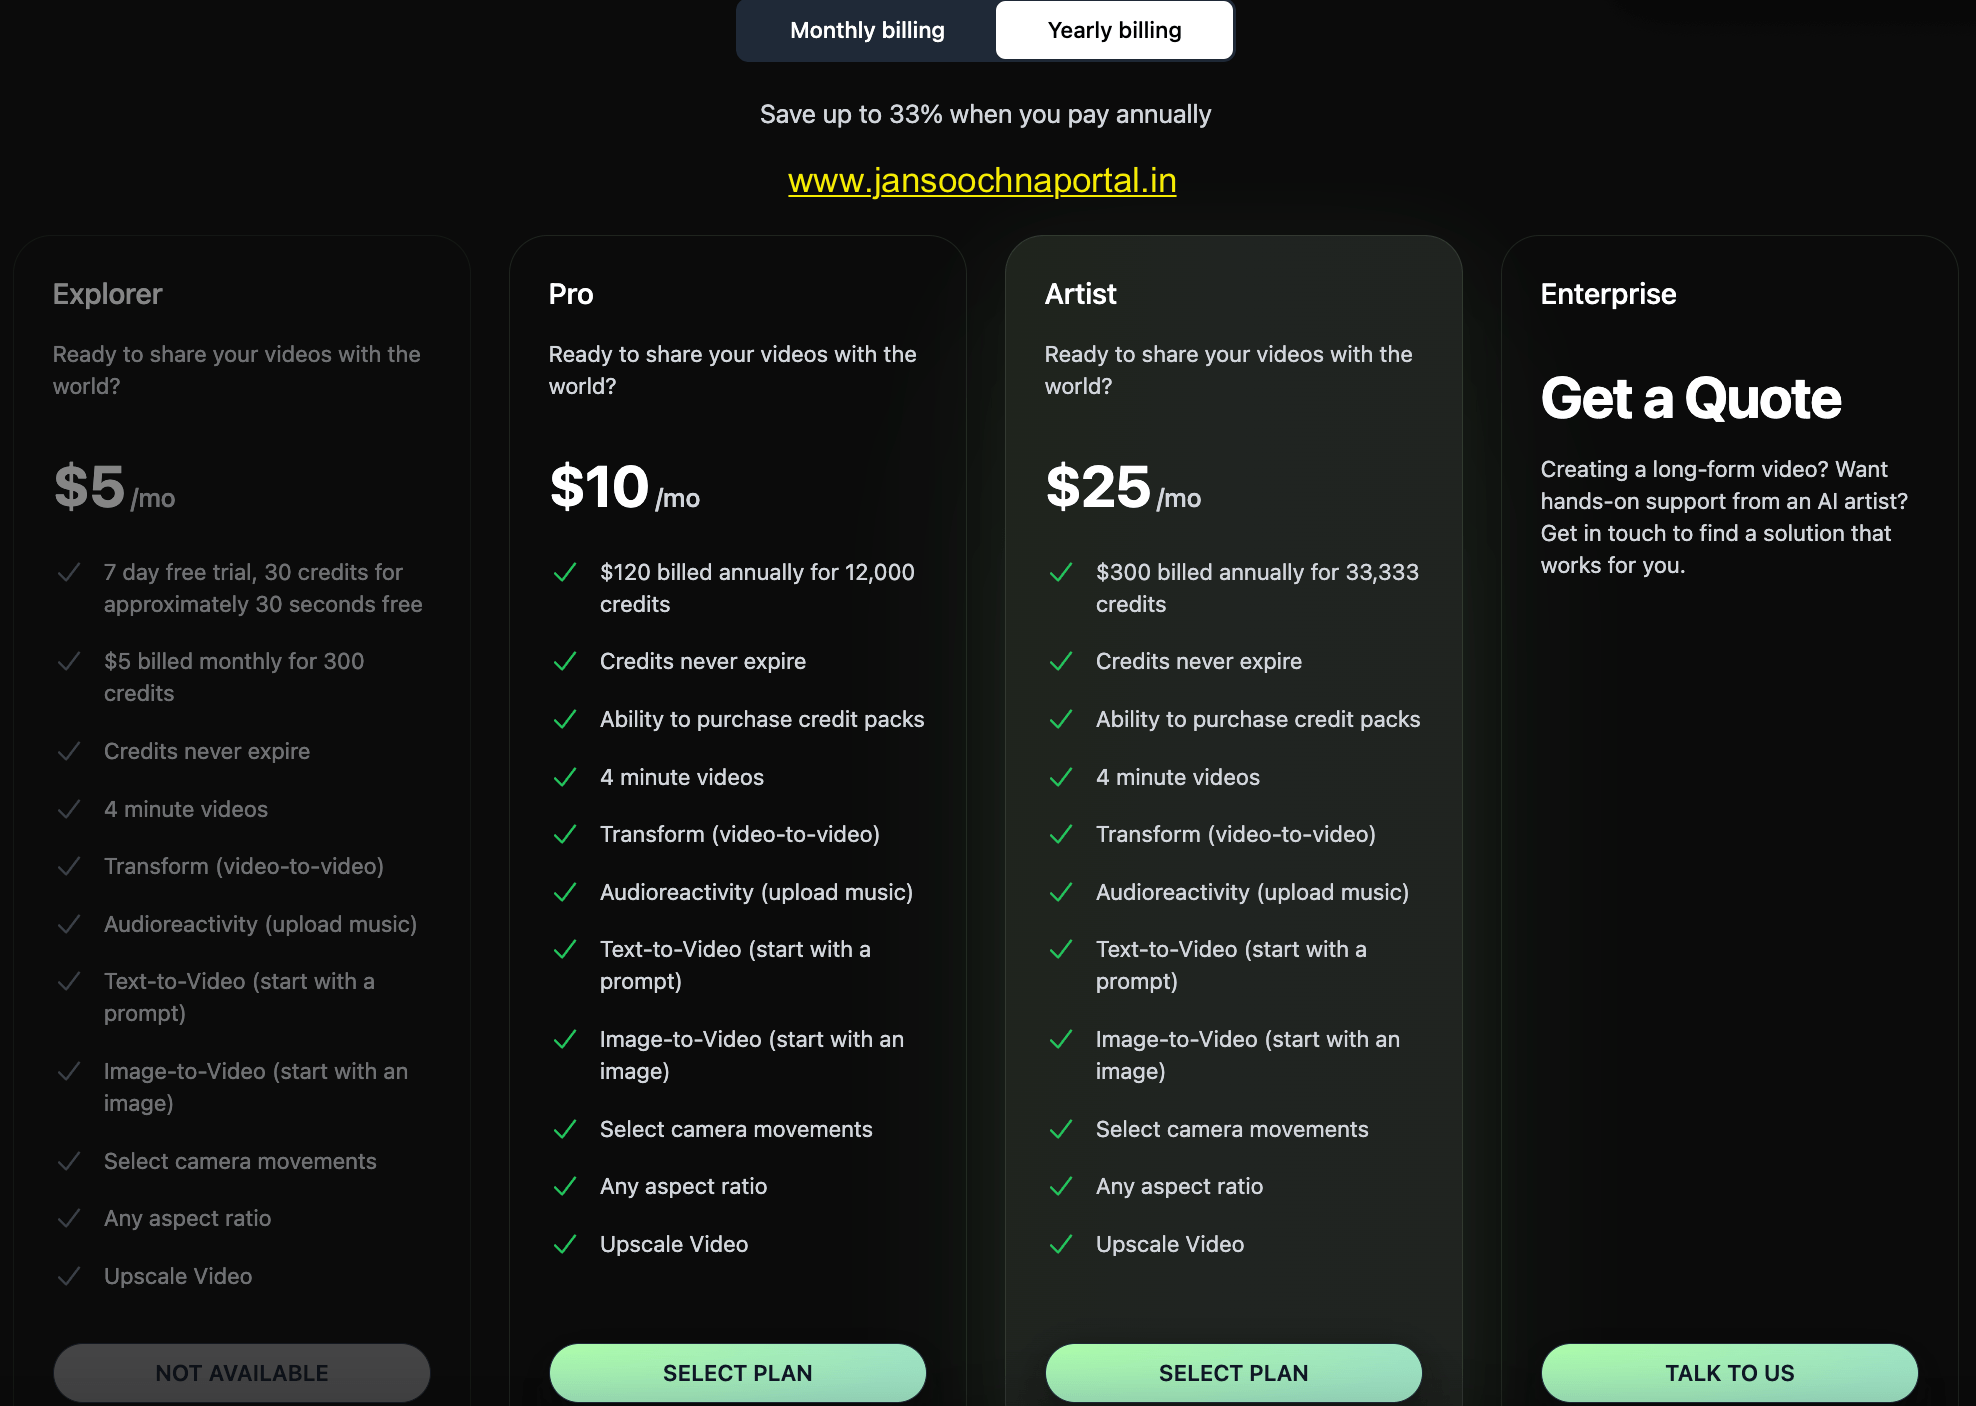Click the checkmark beside '$300 billed annually'

click(1061, 572)
